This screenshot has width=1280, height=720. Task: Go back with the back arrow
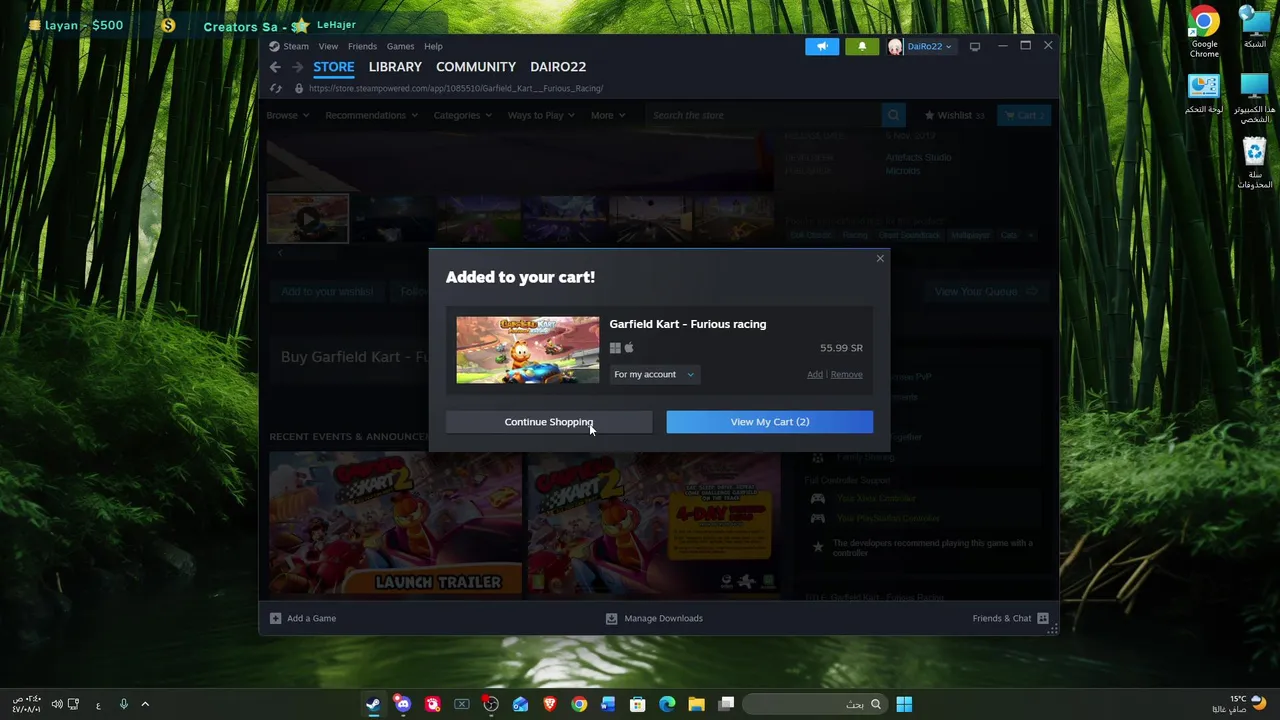275,67
